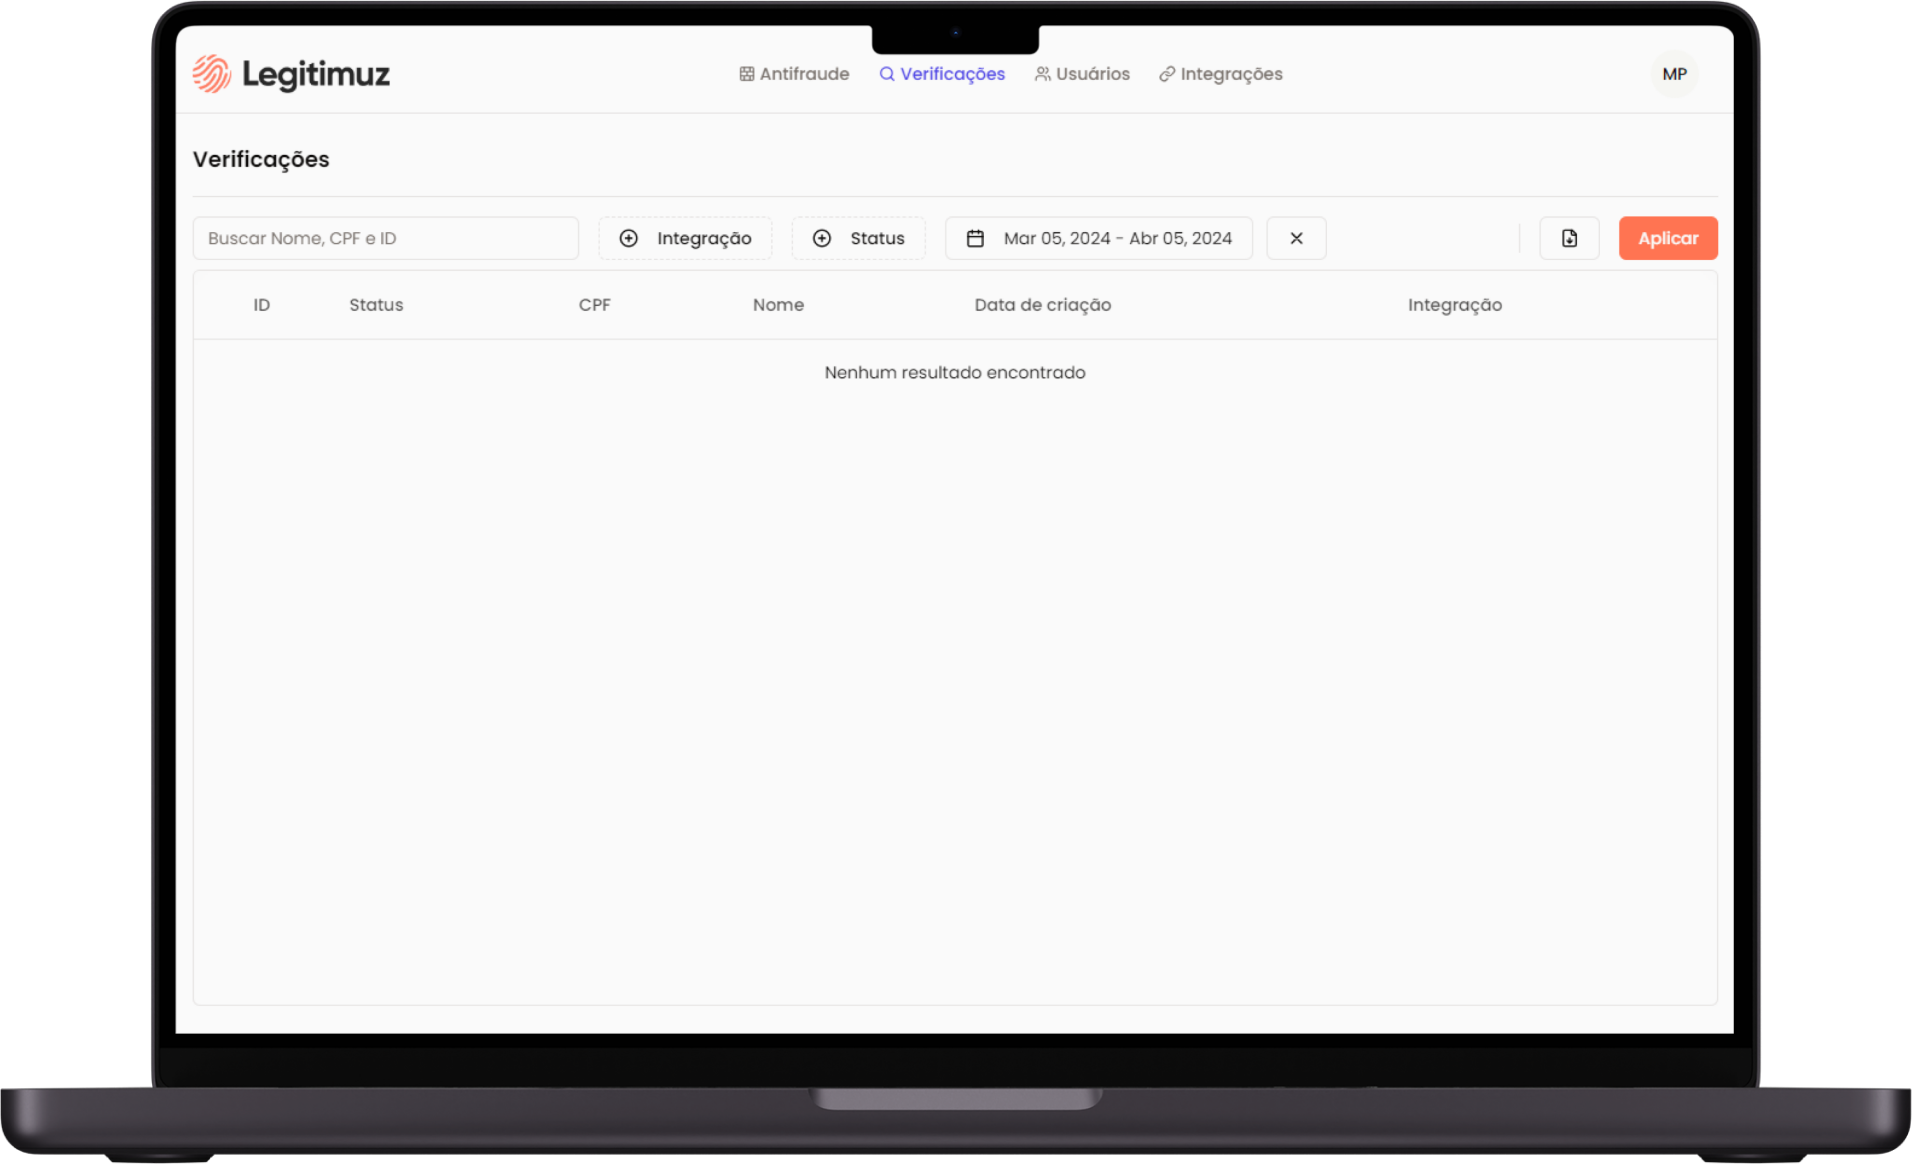
Task: Sort by the Status column header
Action: (x=376, y=305)
